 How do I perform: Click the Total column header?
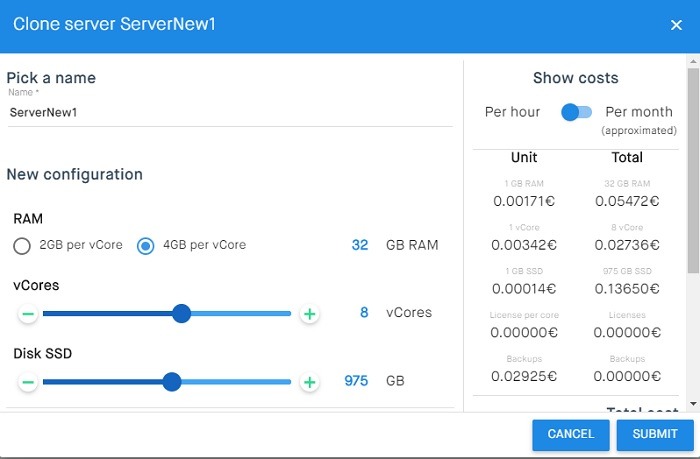tap(627, 157)
